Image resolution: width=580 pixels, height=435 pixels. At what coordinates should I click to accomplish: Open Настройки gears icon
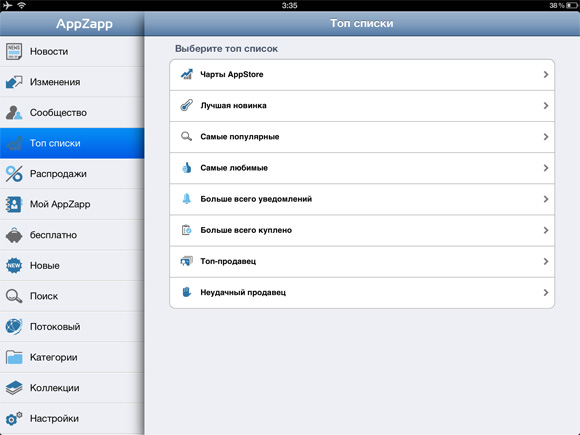(14, 418)
